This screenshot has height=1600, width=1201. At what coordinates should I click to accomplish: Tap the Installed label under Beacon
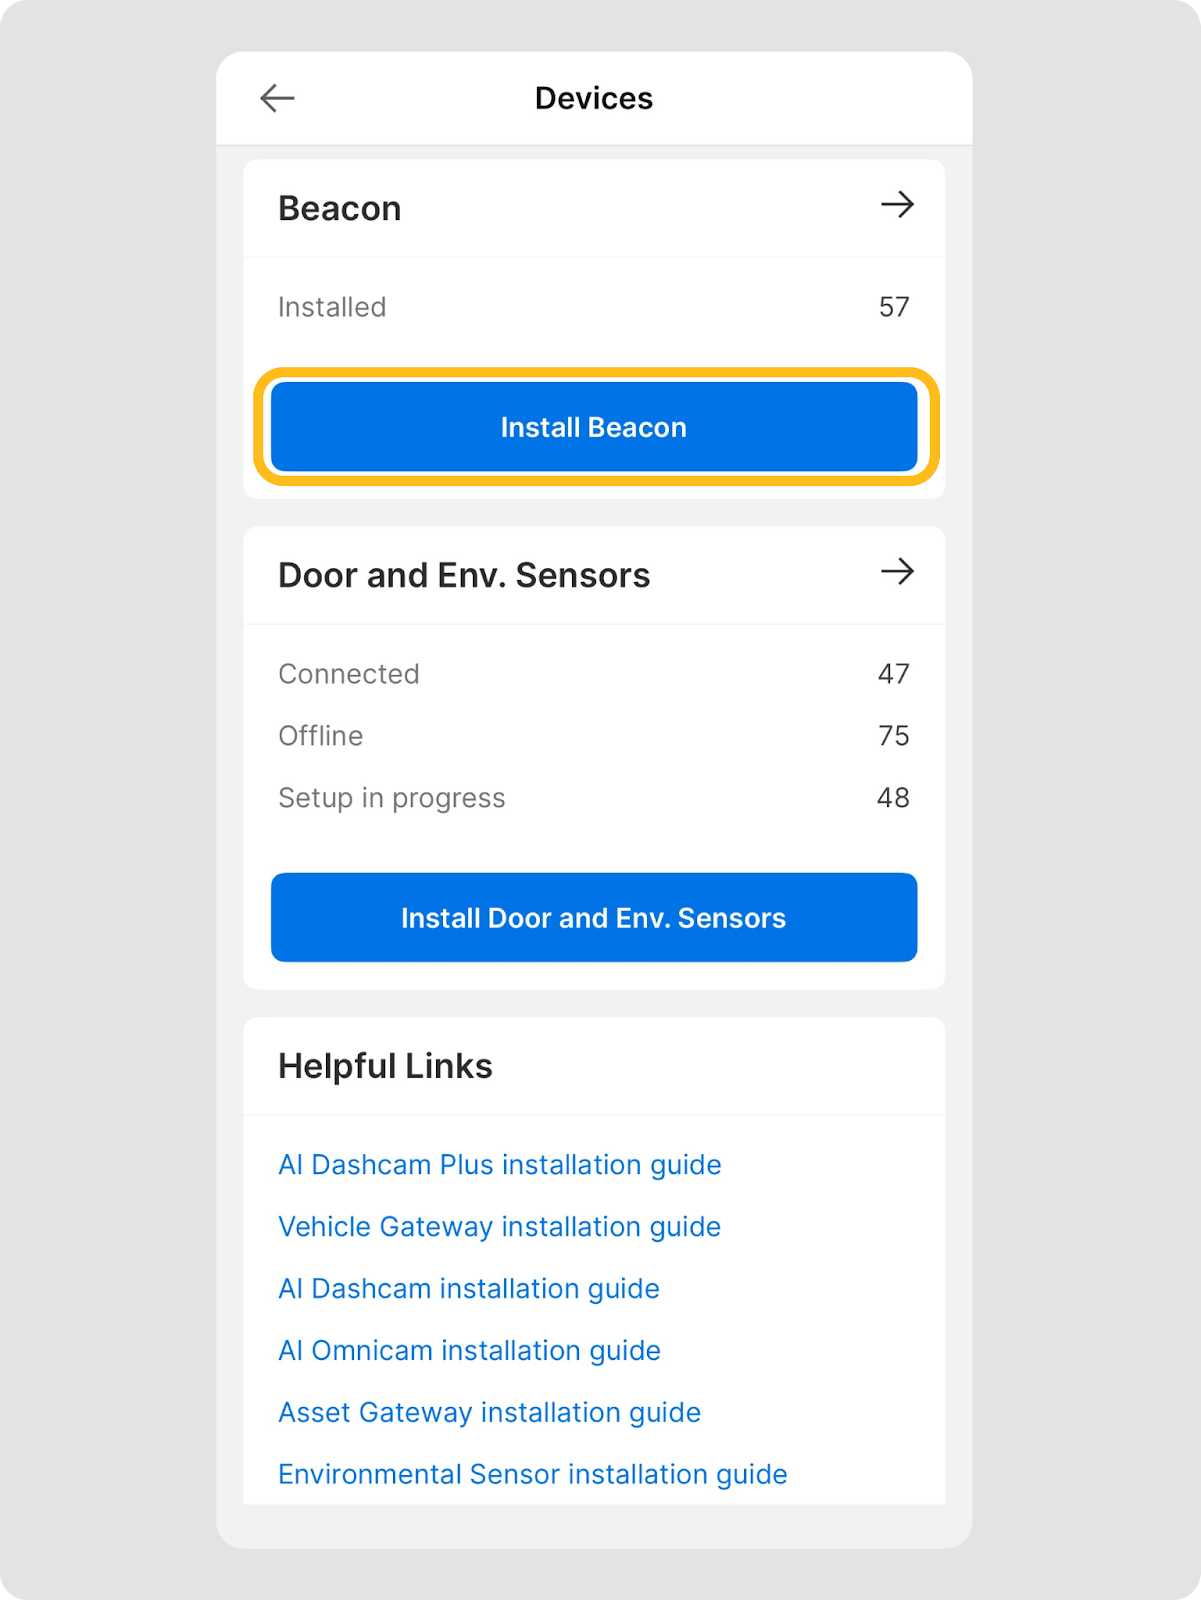tap(332, 307)
